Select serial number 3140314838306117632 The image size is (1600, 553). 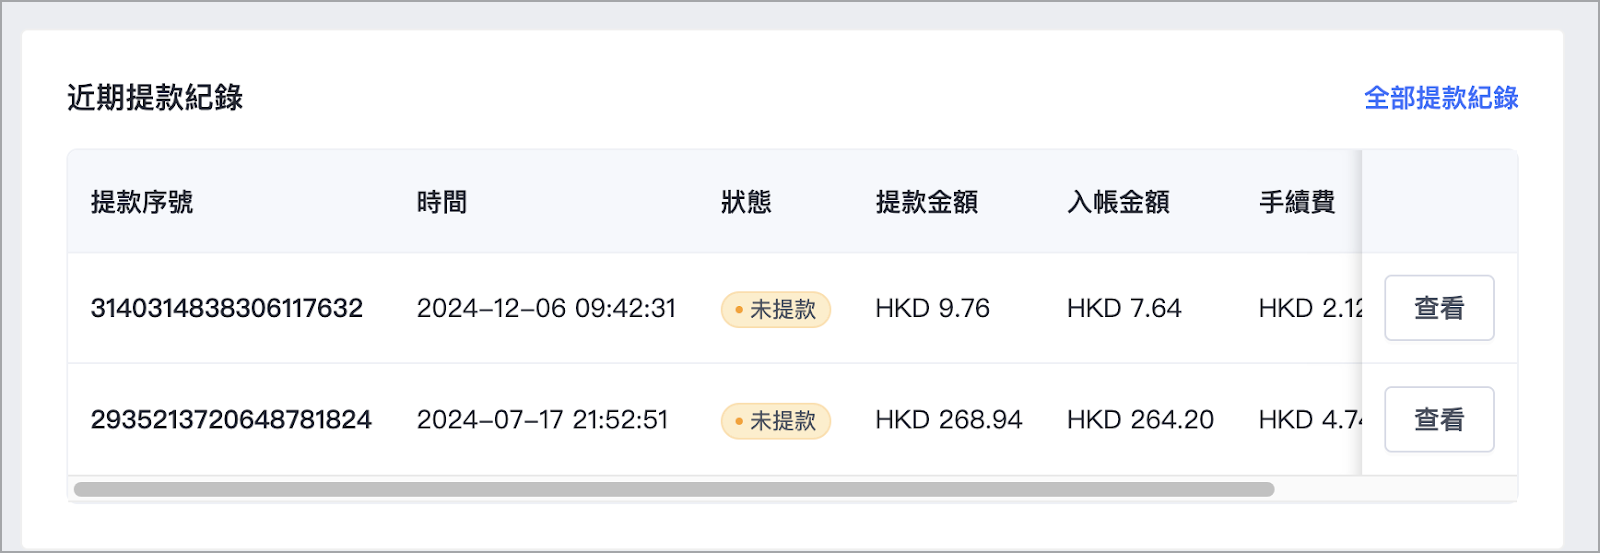point(227,308)
